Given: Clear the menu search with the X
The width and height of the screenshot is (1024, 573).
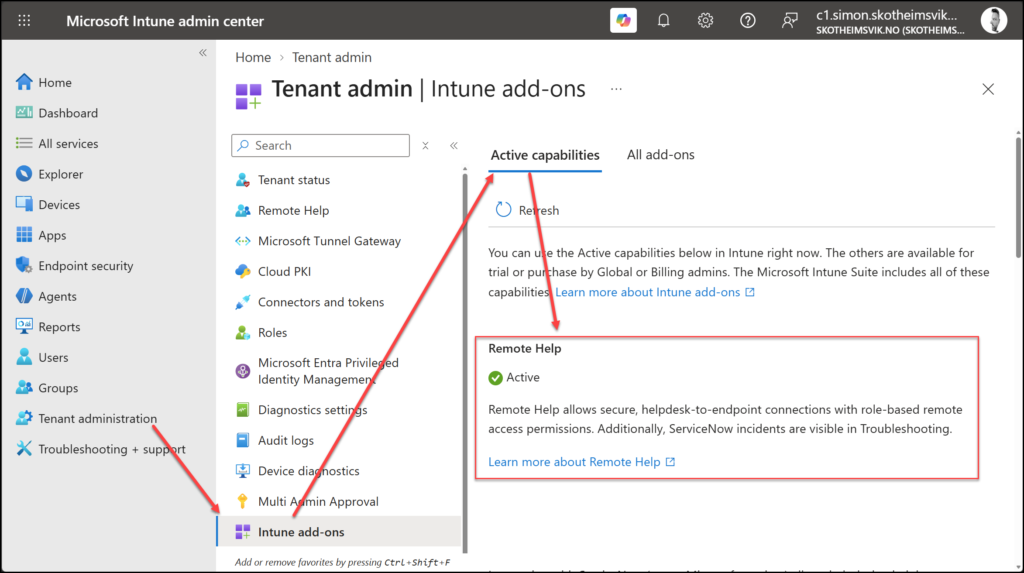Looking at the screenshot, I should (x=425, y=146).
